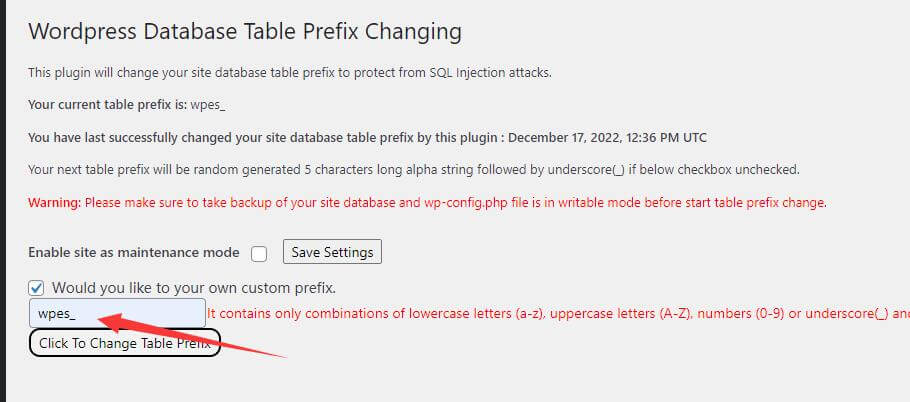Tick the Enable site as maintenance mode checkbox
Screen dimensions: 910x402
click(x=259, y=253)
